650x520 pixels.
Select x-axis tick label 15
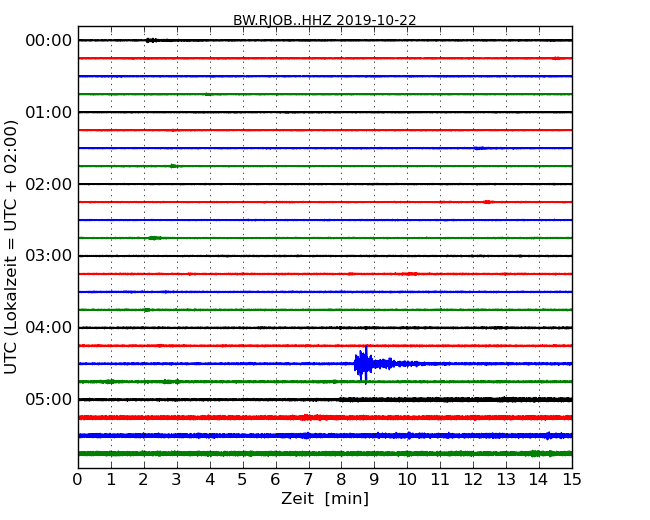point(572,479)
